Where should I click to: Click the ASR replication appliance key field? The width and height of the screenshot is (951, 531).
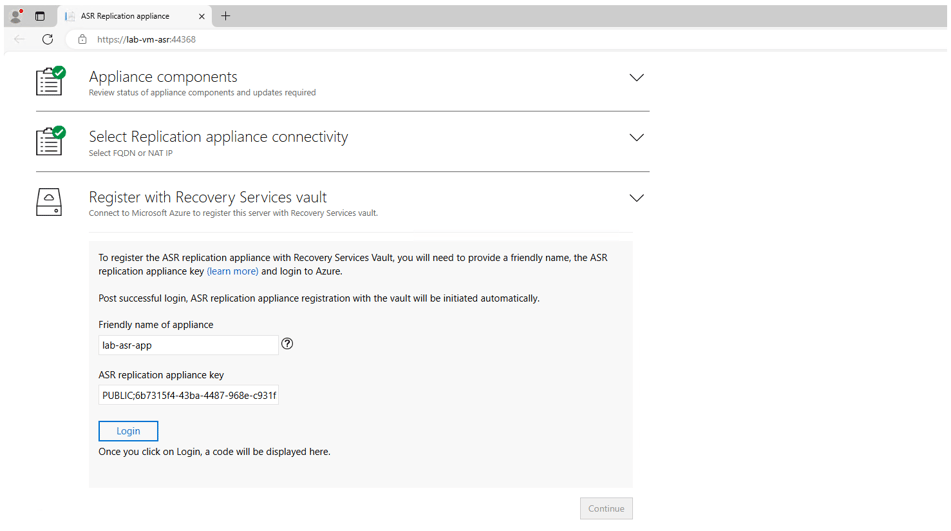[188, 395]
